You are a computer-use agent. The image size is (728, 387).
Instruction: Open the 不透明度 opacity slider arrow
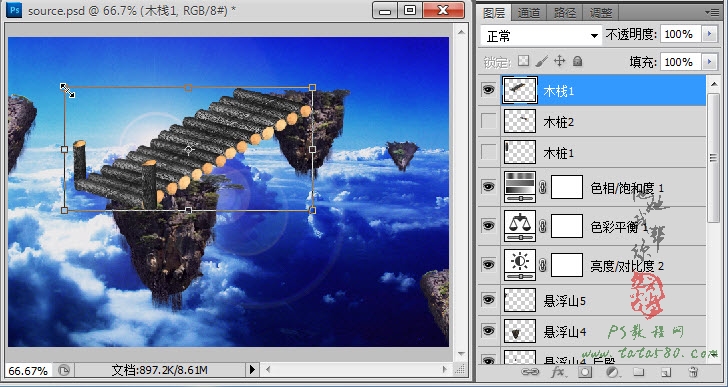tap(709, 34)
